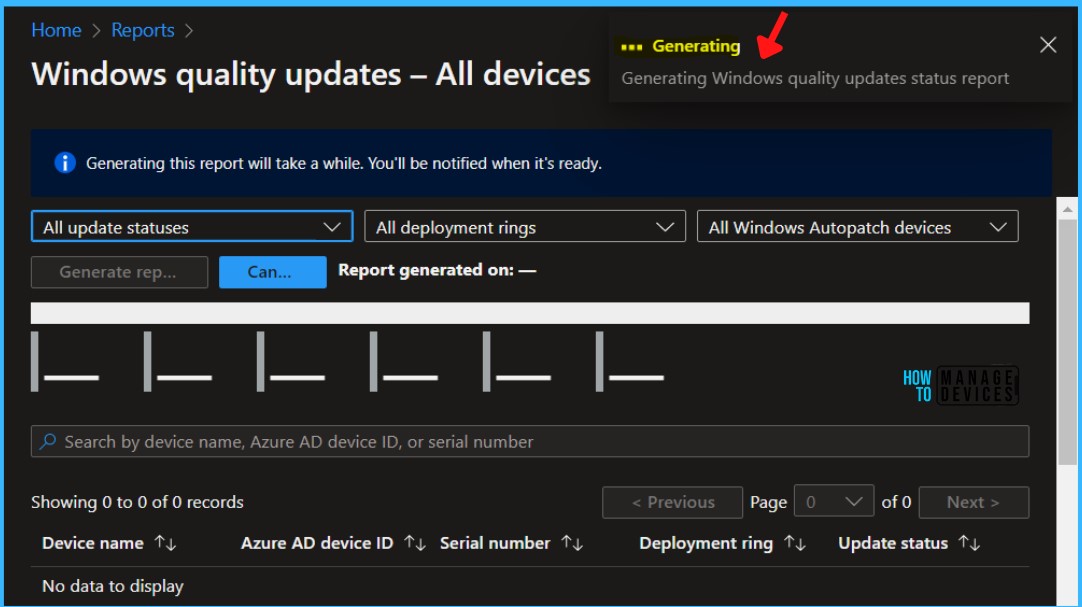The image size is (1082, 607).
Task: Sort by Serial number arrows
Action: click(x=572, y=544)
